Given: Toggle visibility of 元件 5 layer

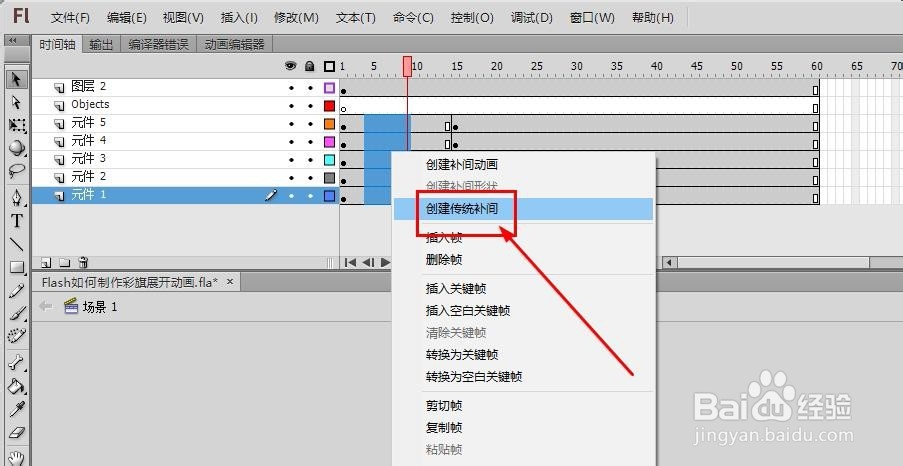Looking at the screenshot, I should (x=291, y=124).
